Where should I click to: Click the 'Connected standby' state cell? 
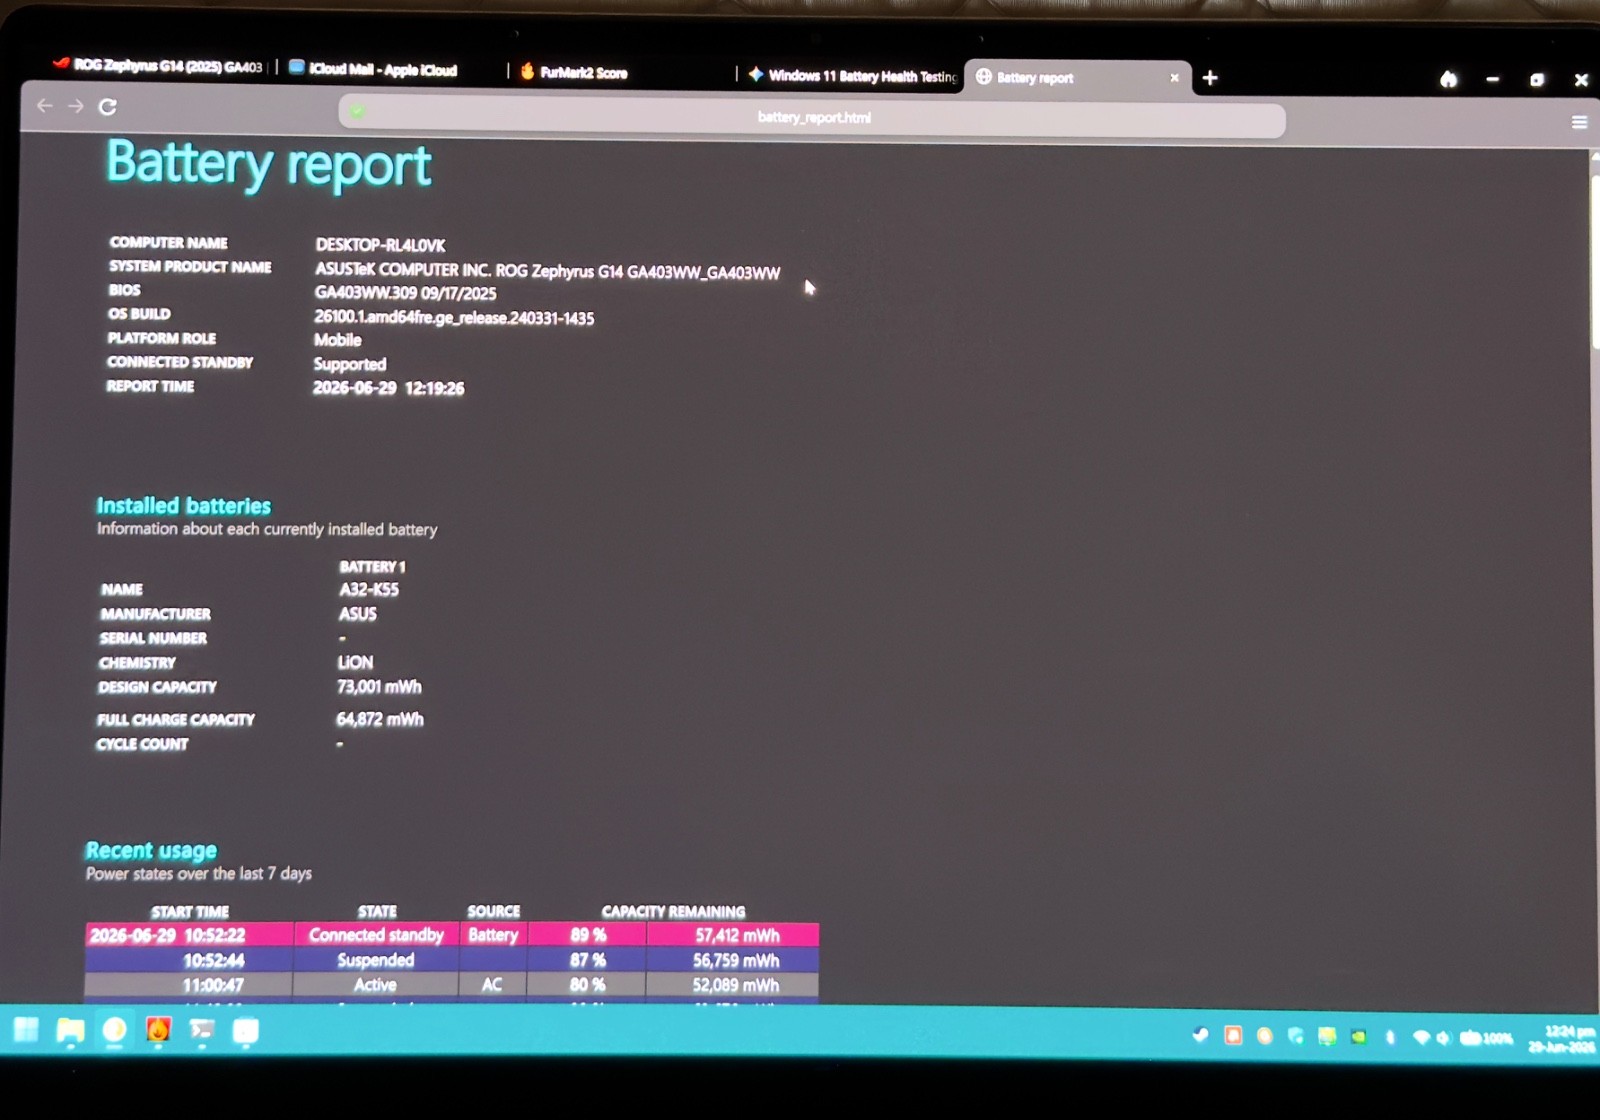[376, 935]
